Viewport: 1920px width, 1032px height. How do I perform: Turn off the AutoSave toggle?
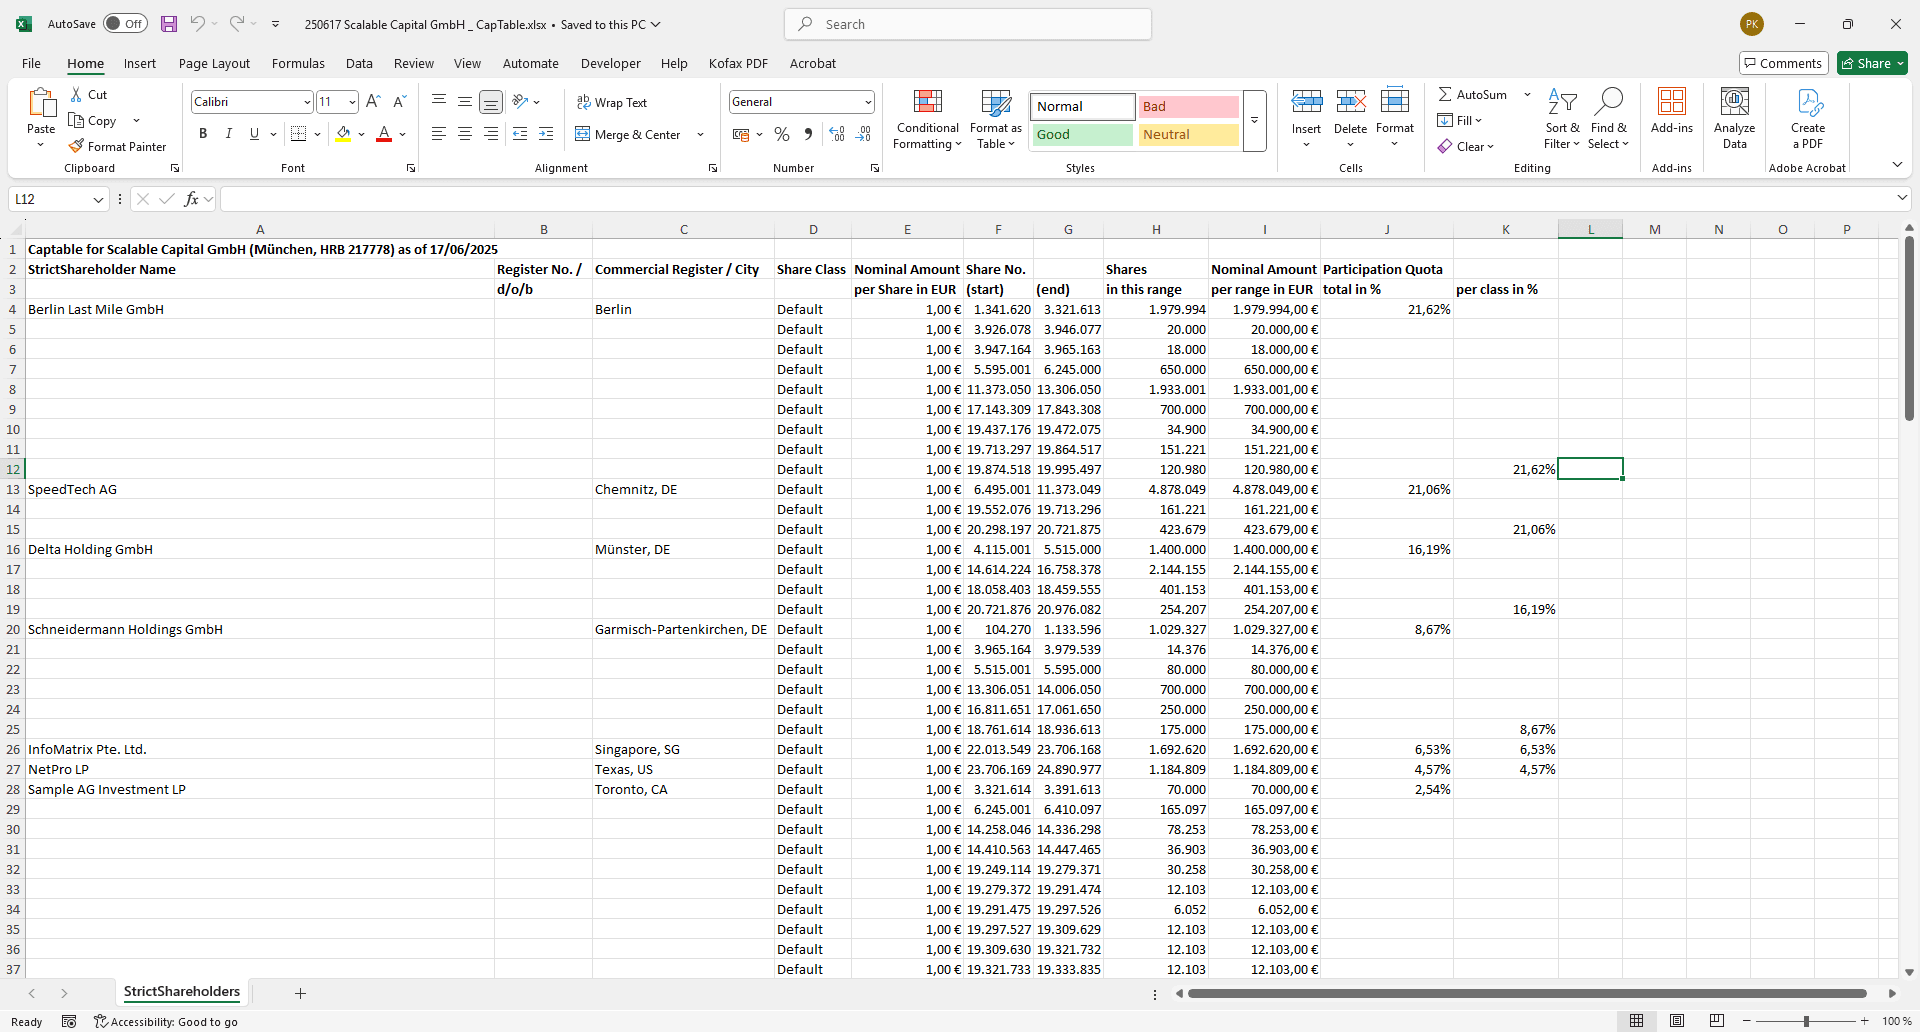coord(125,23)
